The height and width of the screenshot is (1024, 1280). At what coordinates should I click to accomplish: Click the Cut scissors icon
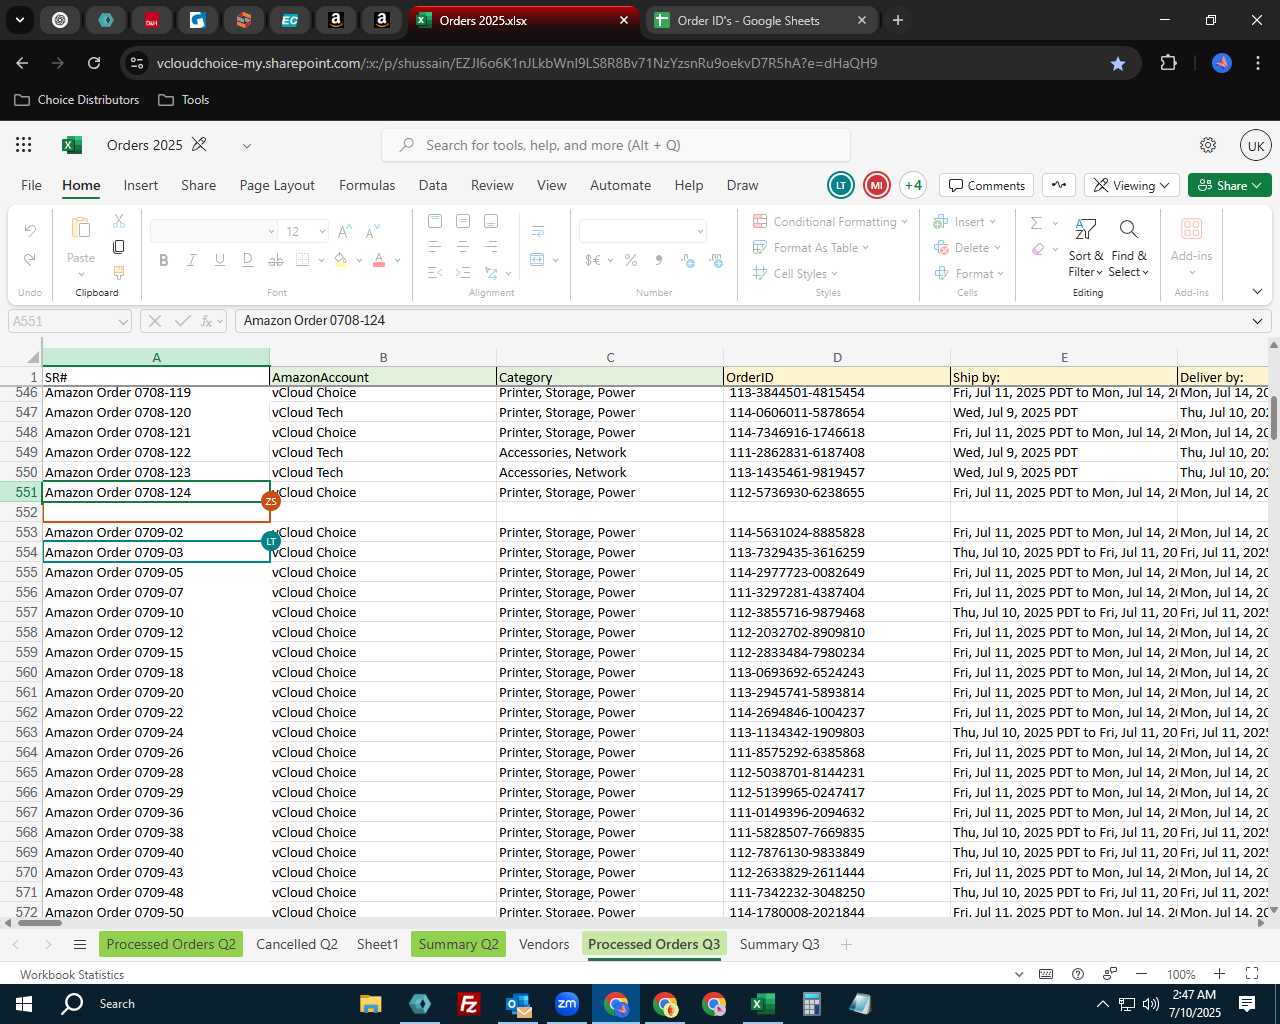point(119,220)
